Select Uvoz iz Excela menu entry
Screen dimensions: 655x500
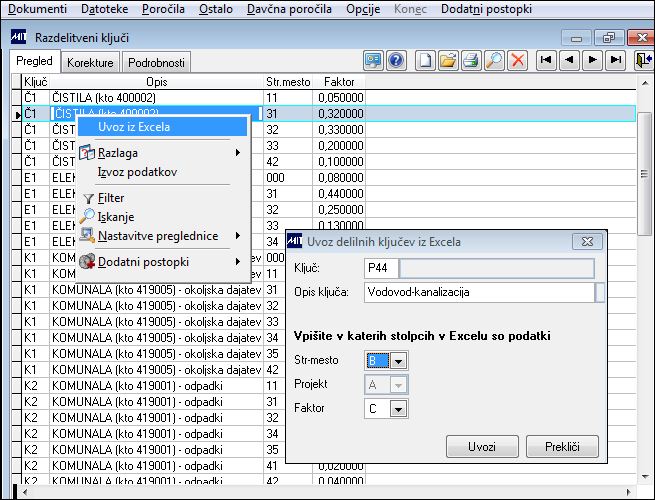(163, 127)
